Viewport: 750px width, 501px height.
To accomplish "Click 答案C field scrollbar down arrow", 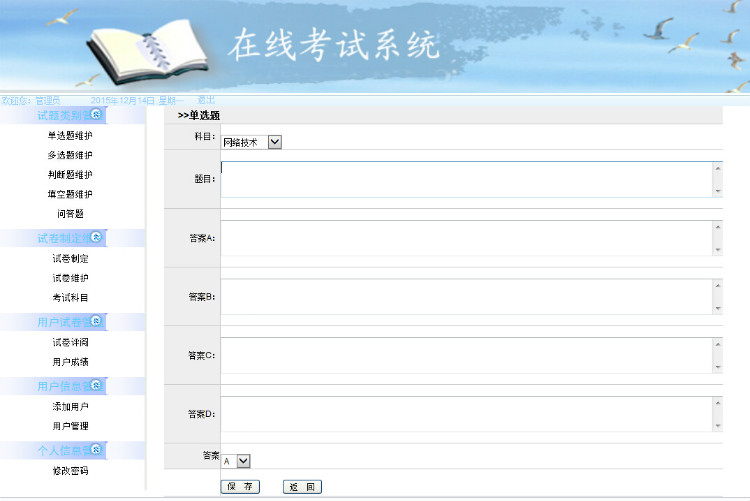I will coord(717,367).
